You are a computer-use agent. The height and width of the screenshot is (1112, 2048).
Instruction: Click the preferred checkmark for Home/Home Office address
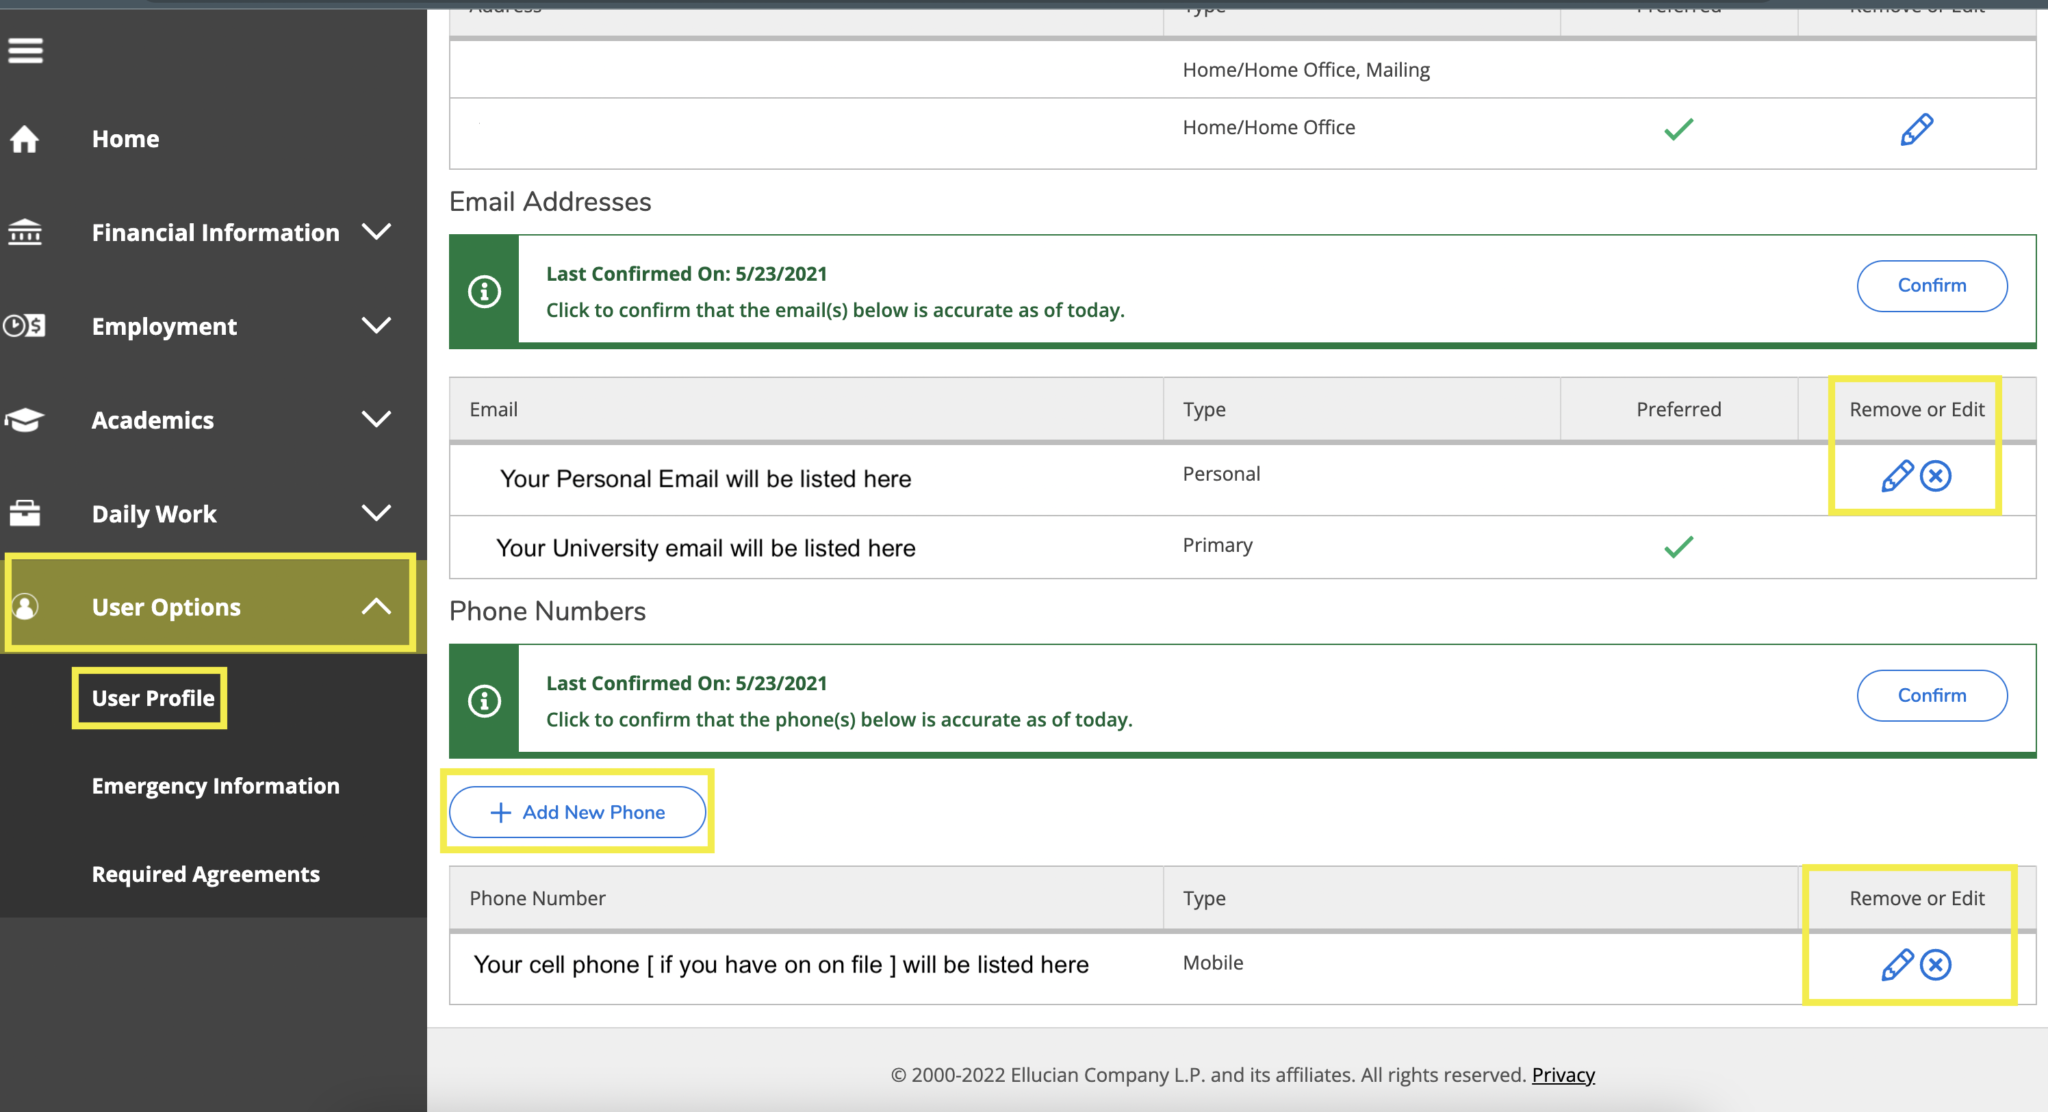coord(1679,128)
